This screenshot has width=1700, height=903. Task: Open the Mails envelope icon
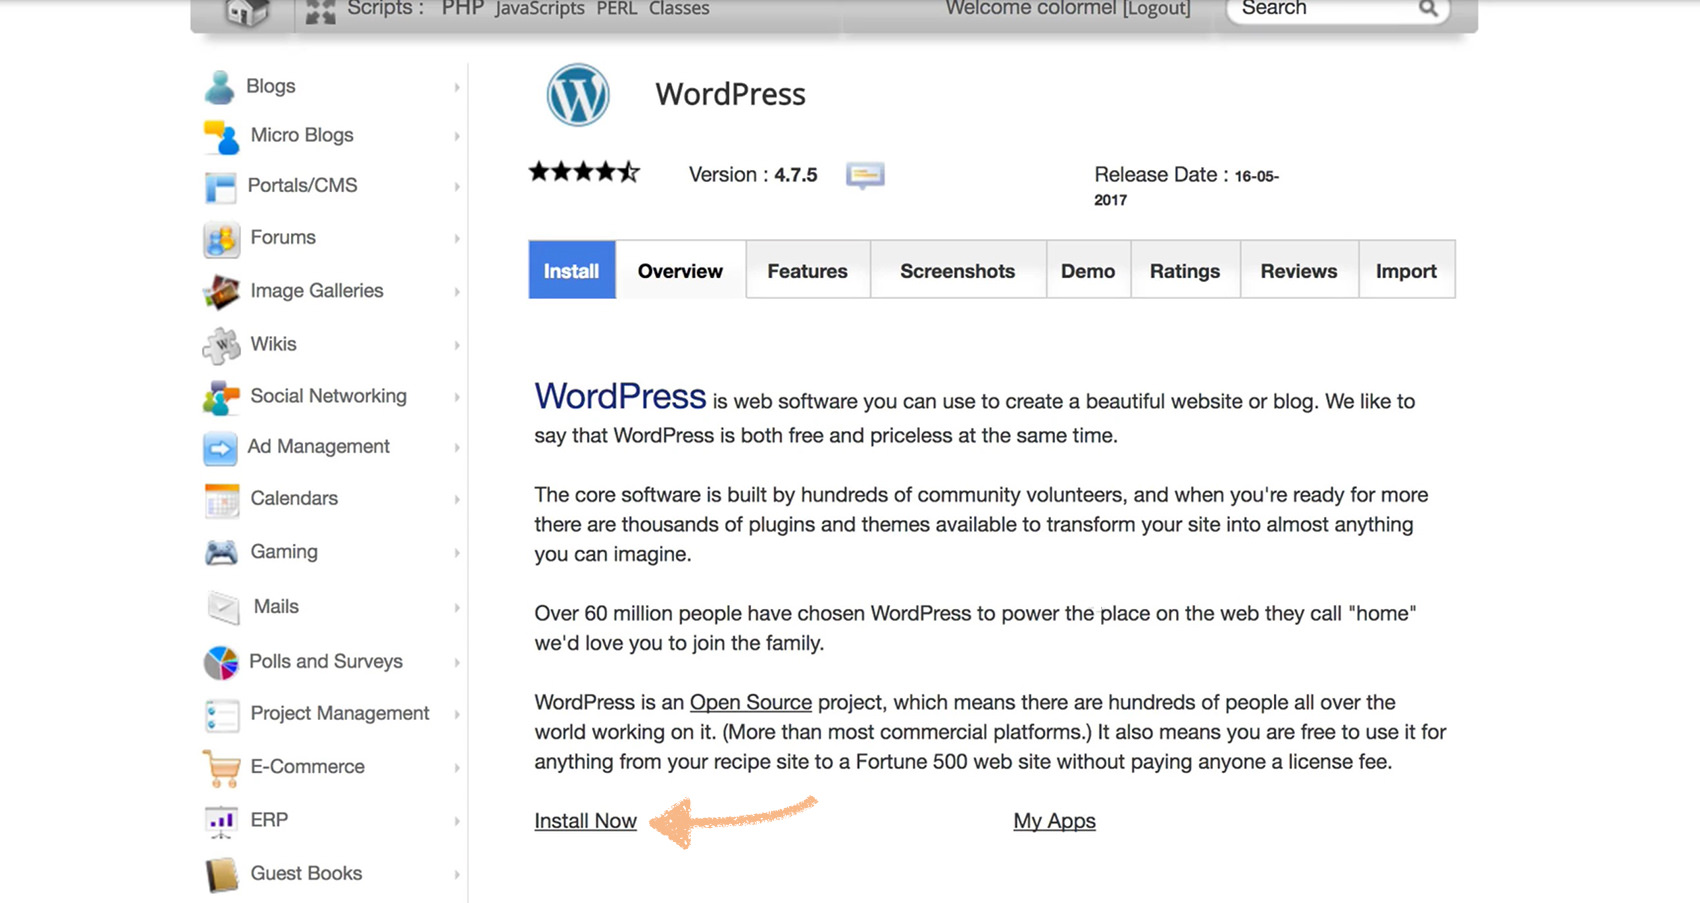[x=223, y=607]
